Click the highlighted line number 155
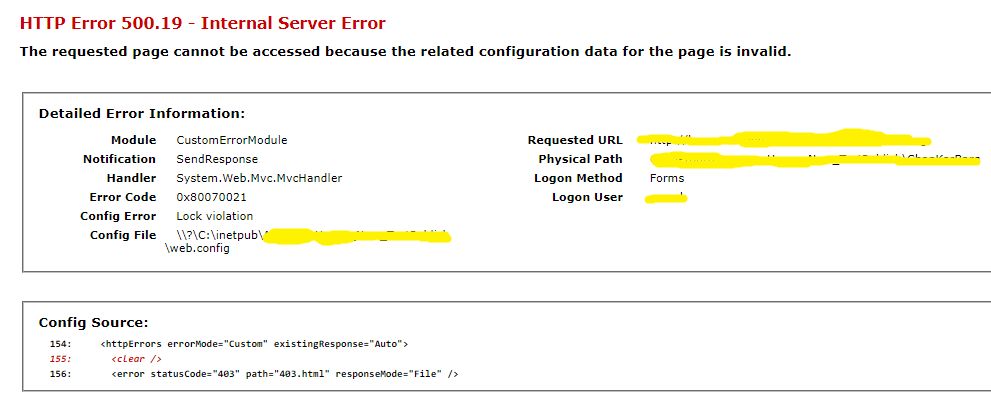Viewport: 991px width, 403px height. click(61, 359)
